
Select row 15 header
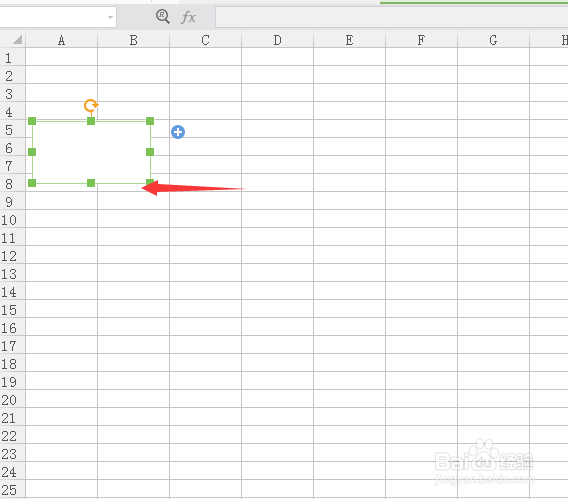click(x=12, y=309)
